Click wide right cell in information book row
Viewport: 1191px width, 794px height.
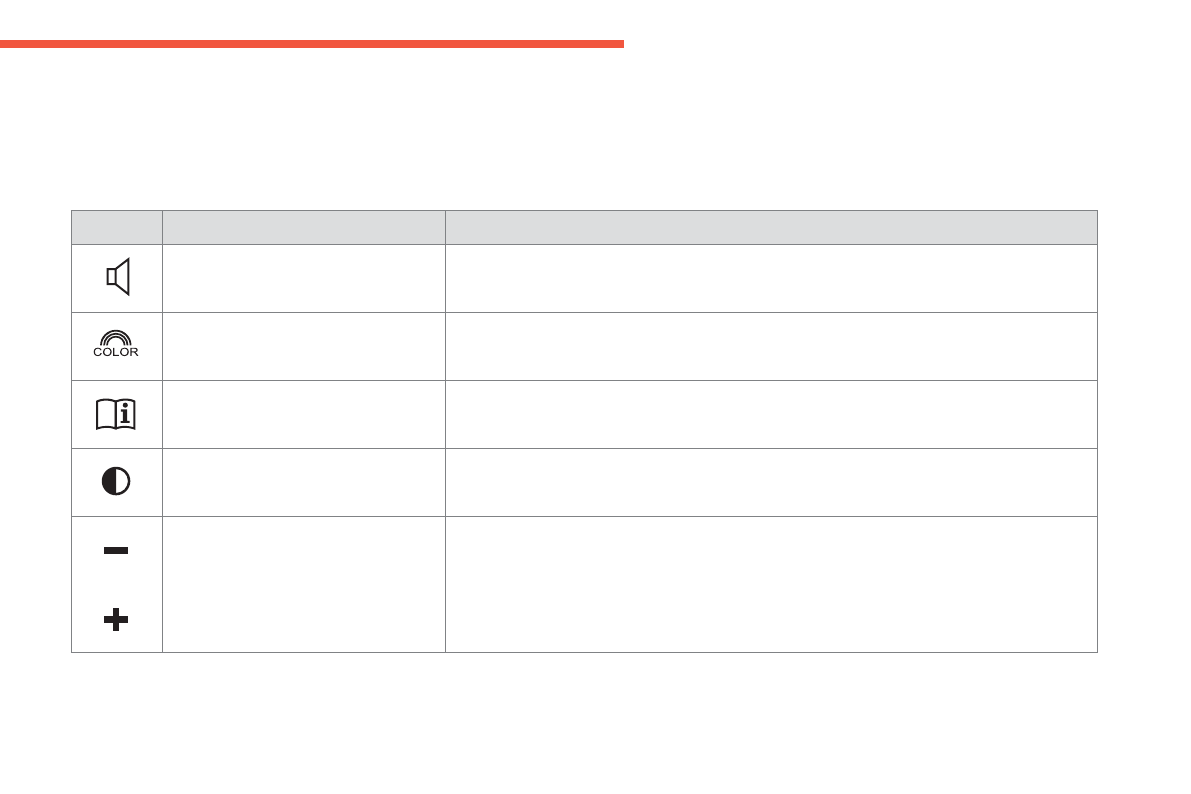[x=770, y=414]
